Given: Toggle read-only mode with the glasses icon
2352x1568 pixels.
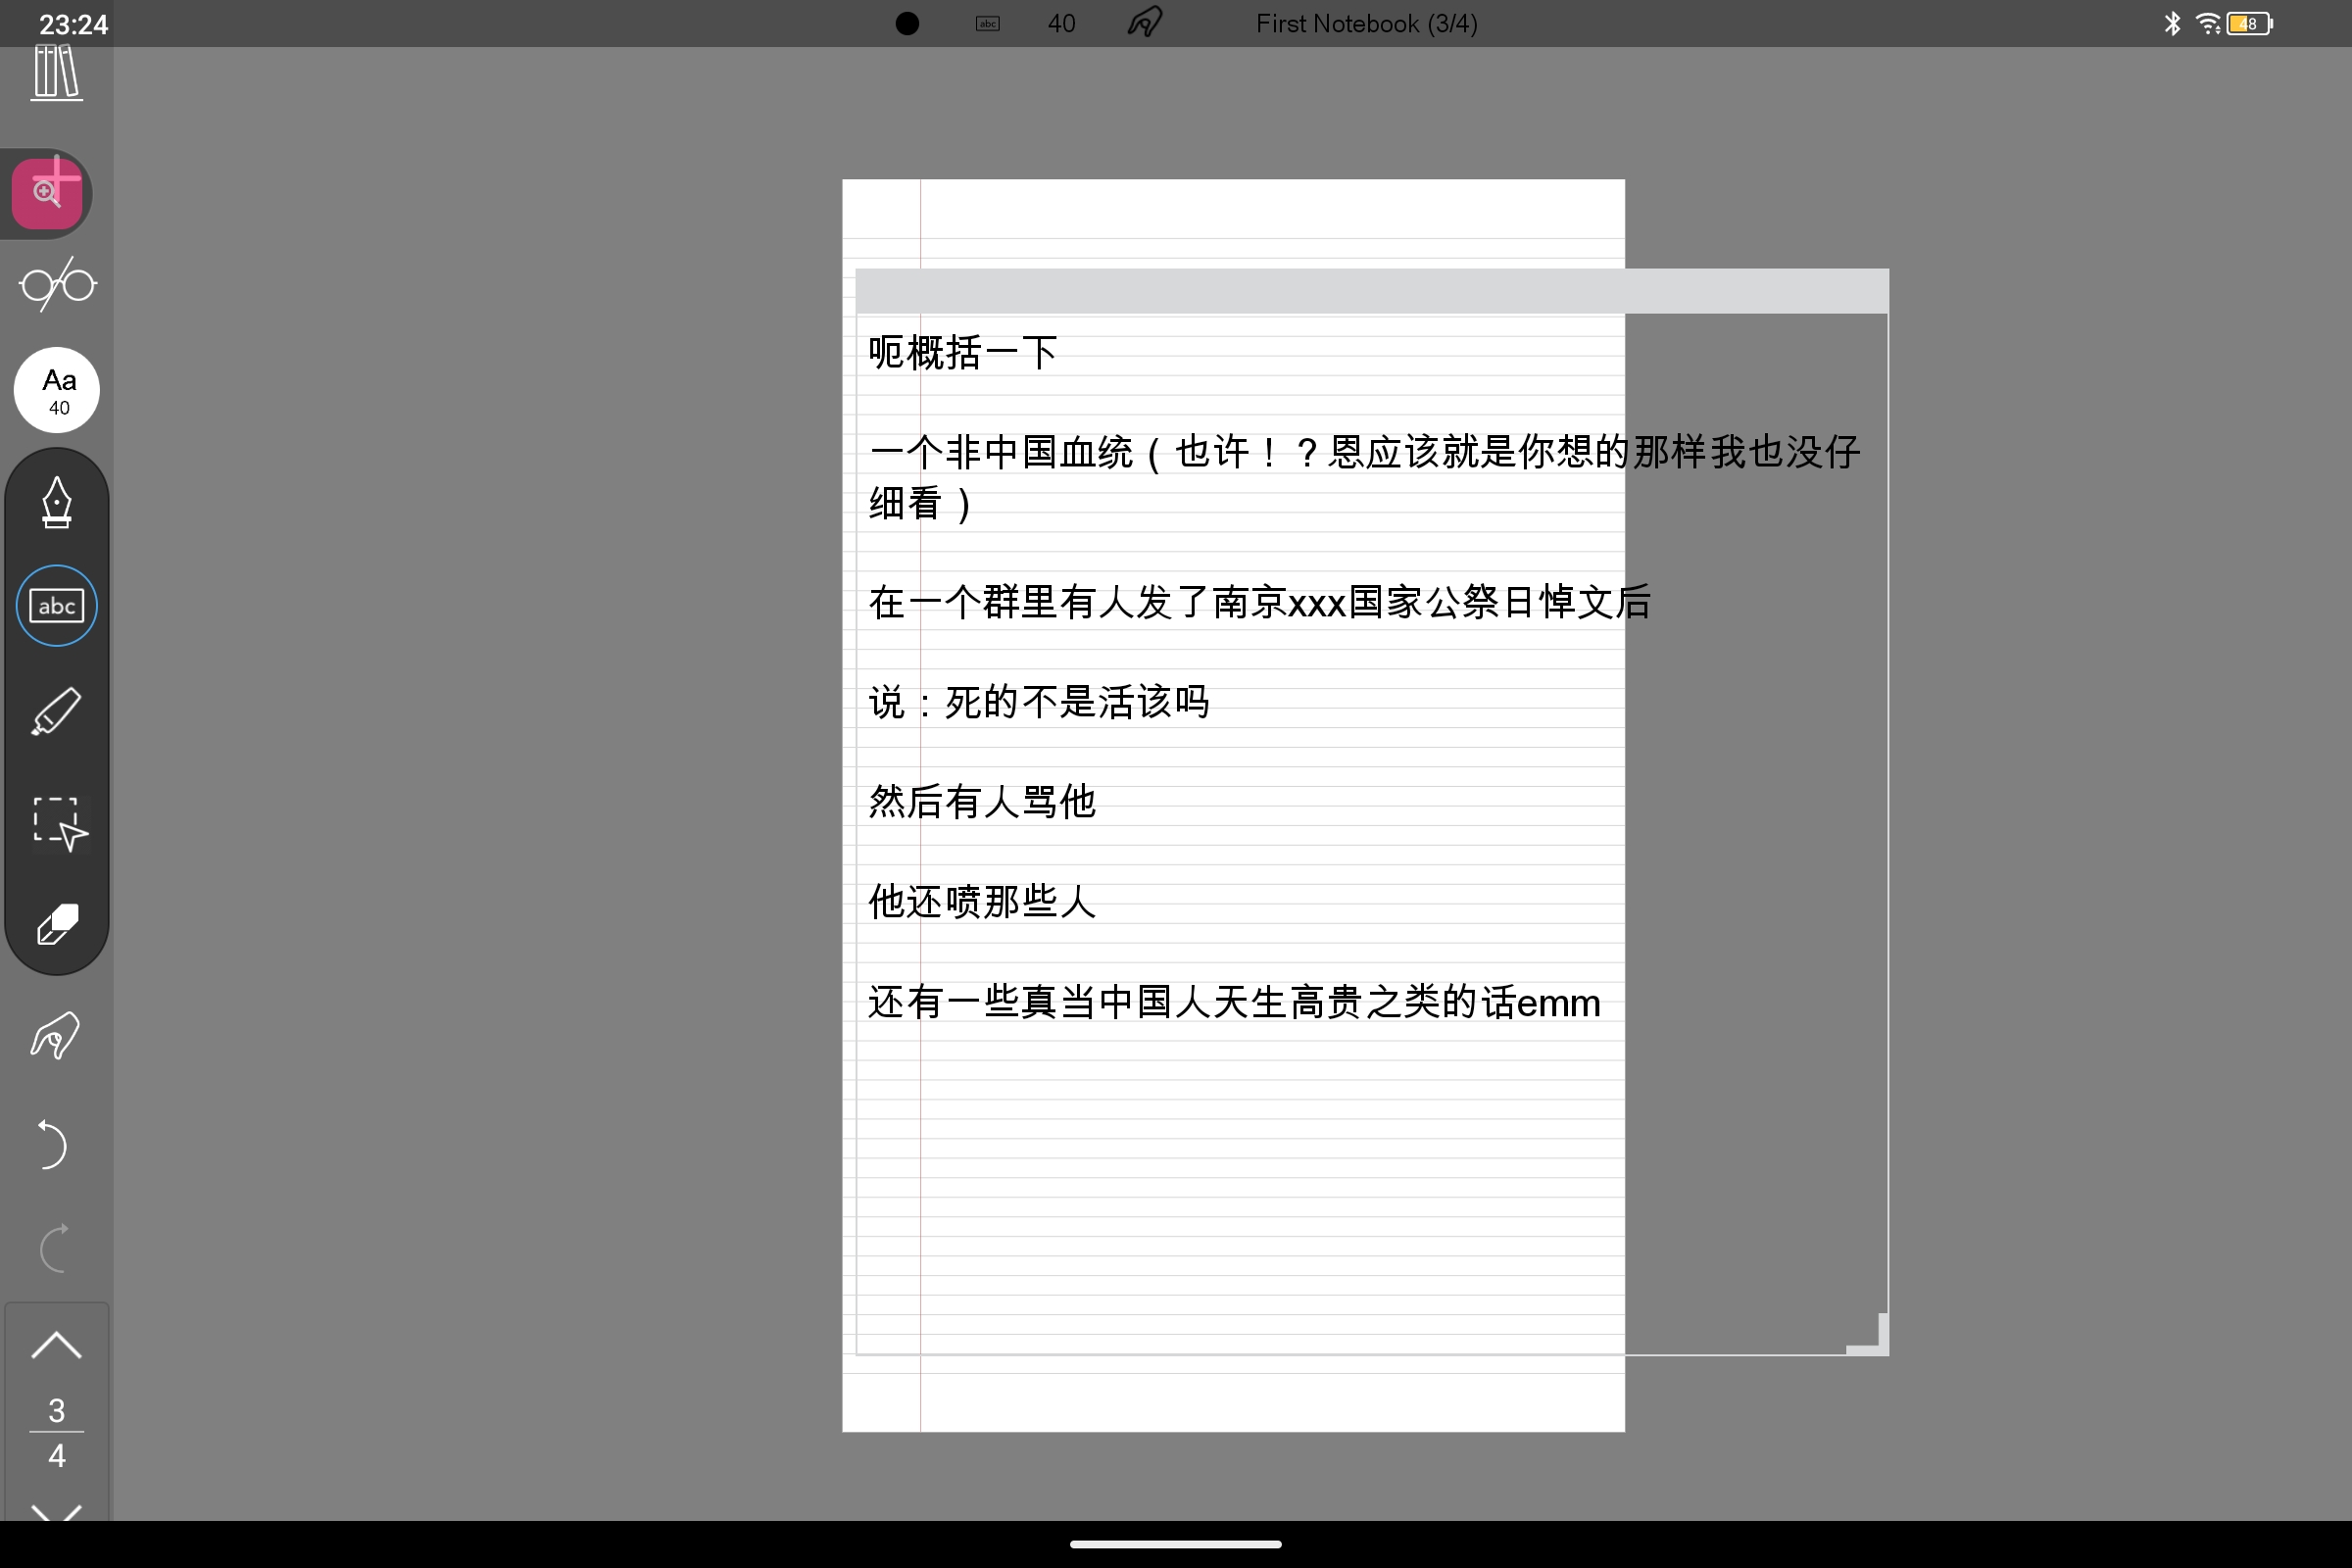Looking at the screenshot, I should pyautogui.click(x=56, y=285).
